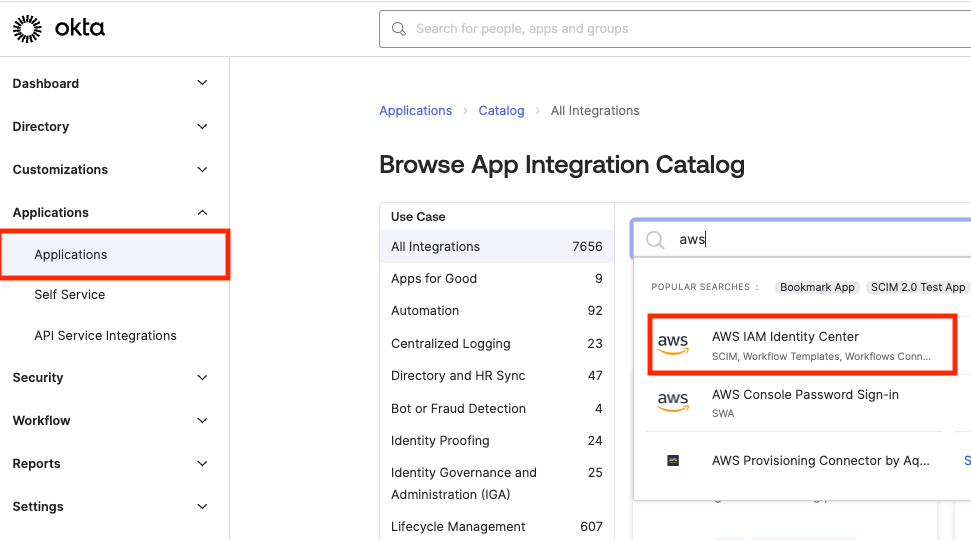Choose AWS IAM Identity Center result
This screenshot has width=971, height=540.
(802, 345)
